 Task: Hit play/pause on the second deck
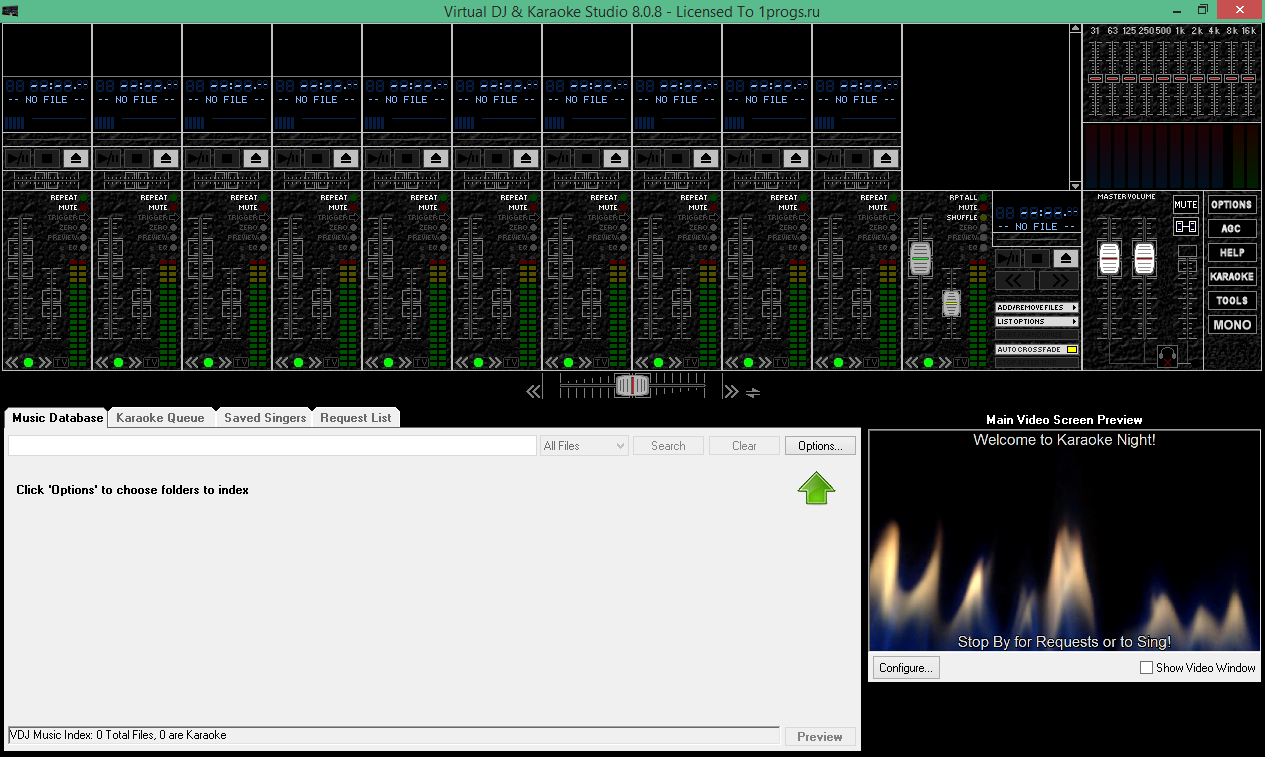108,158
